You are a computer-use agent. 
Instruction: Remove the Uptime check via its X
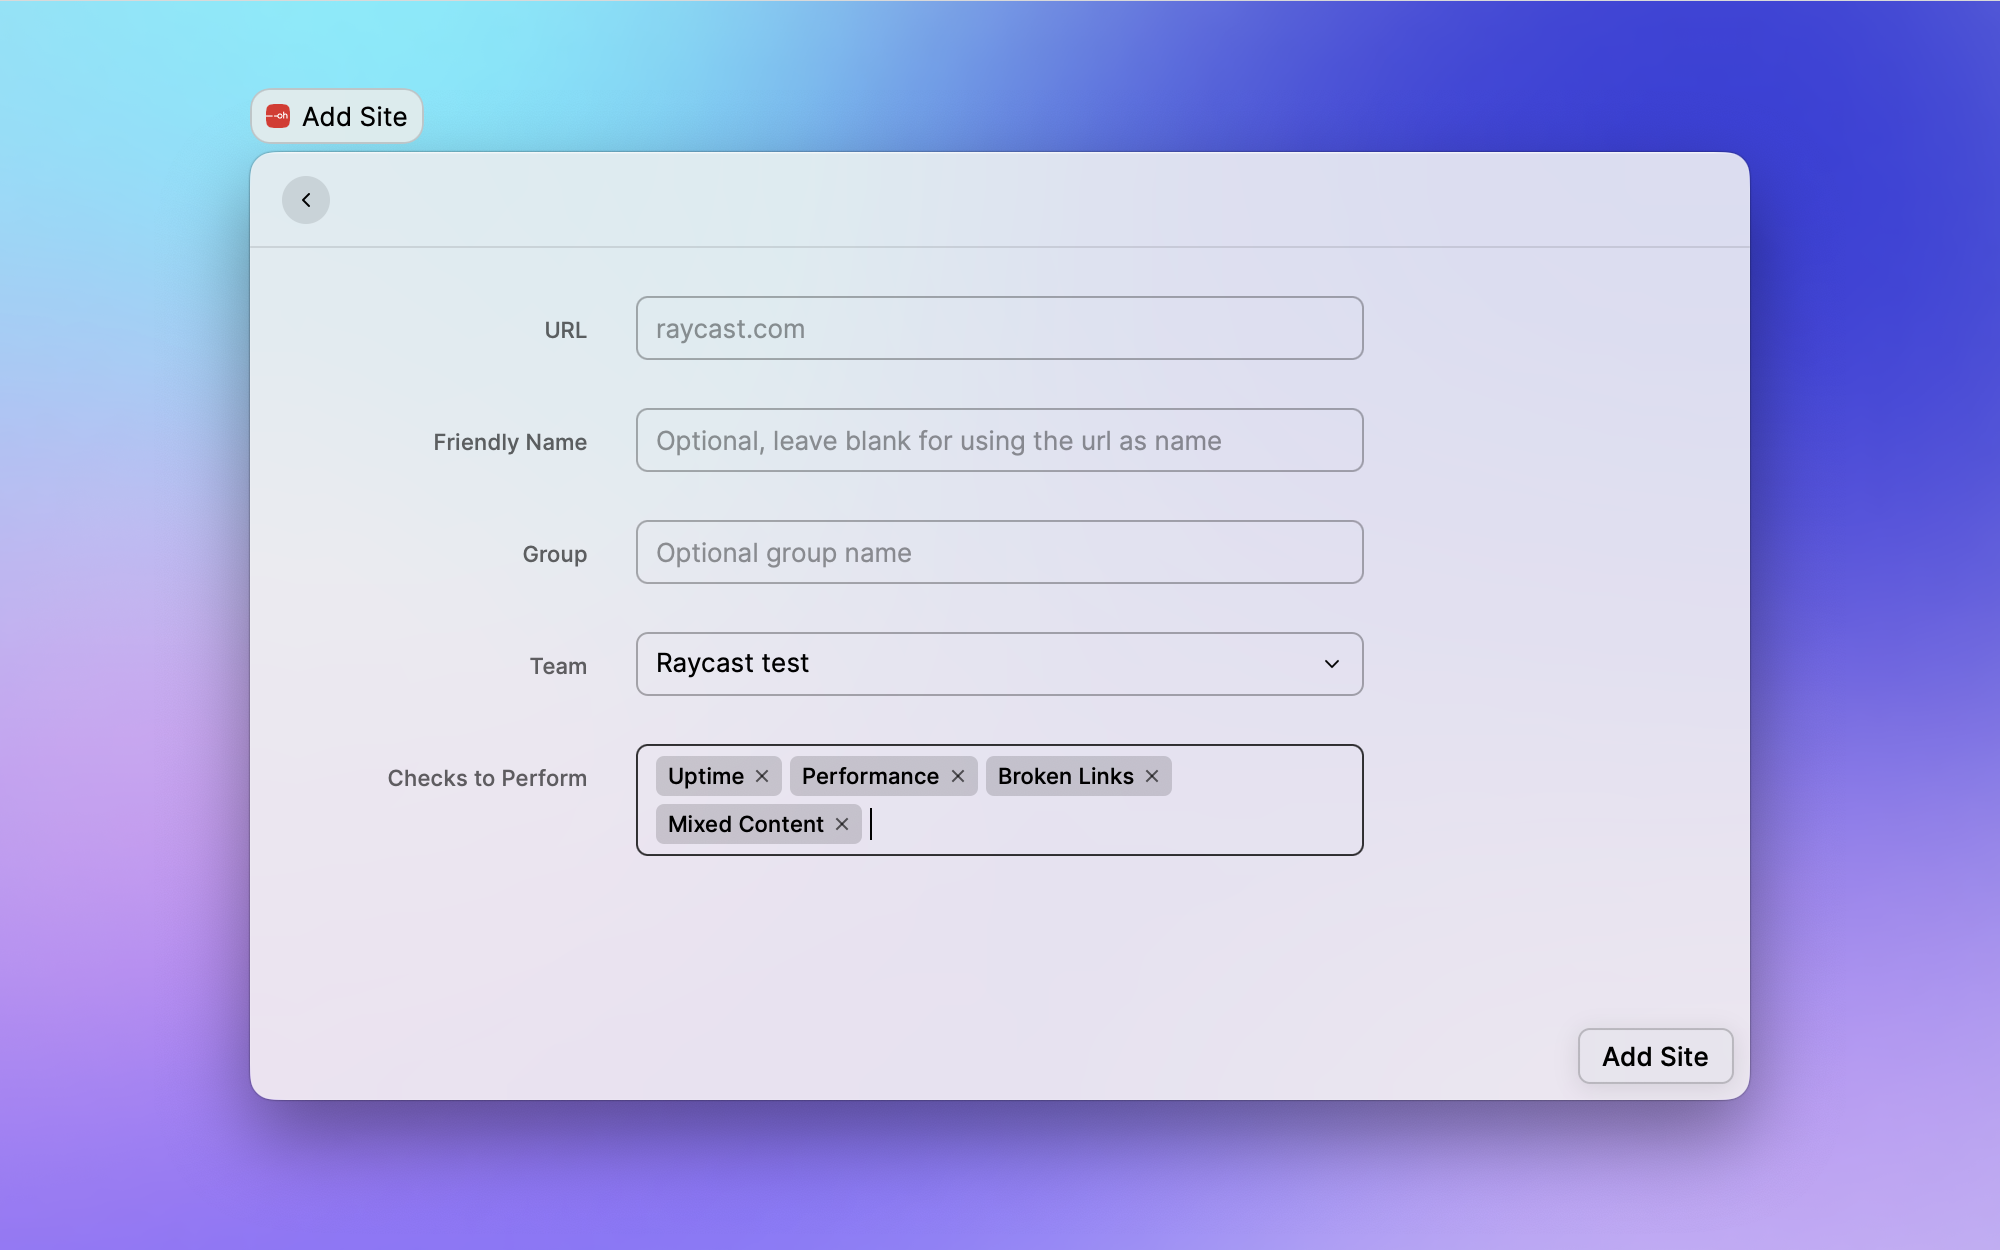click(761, 776)
